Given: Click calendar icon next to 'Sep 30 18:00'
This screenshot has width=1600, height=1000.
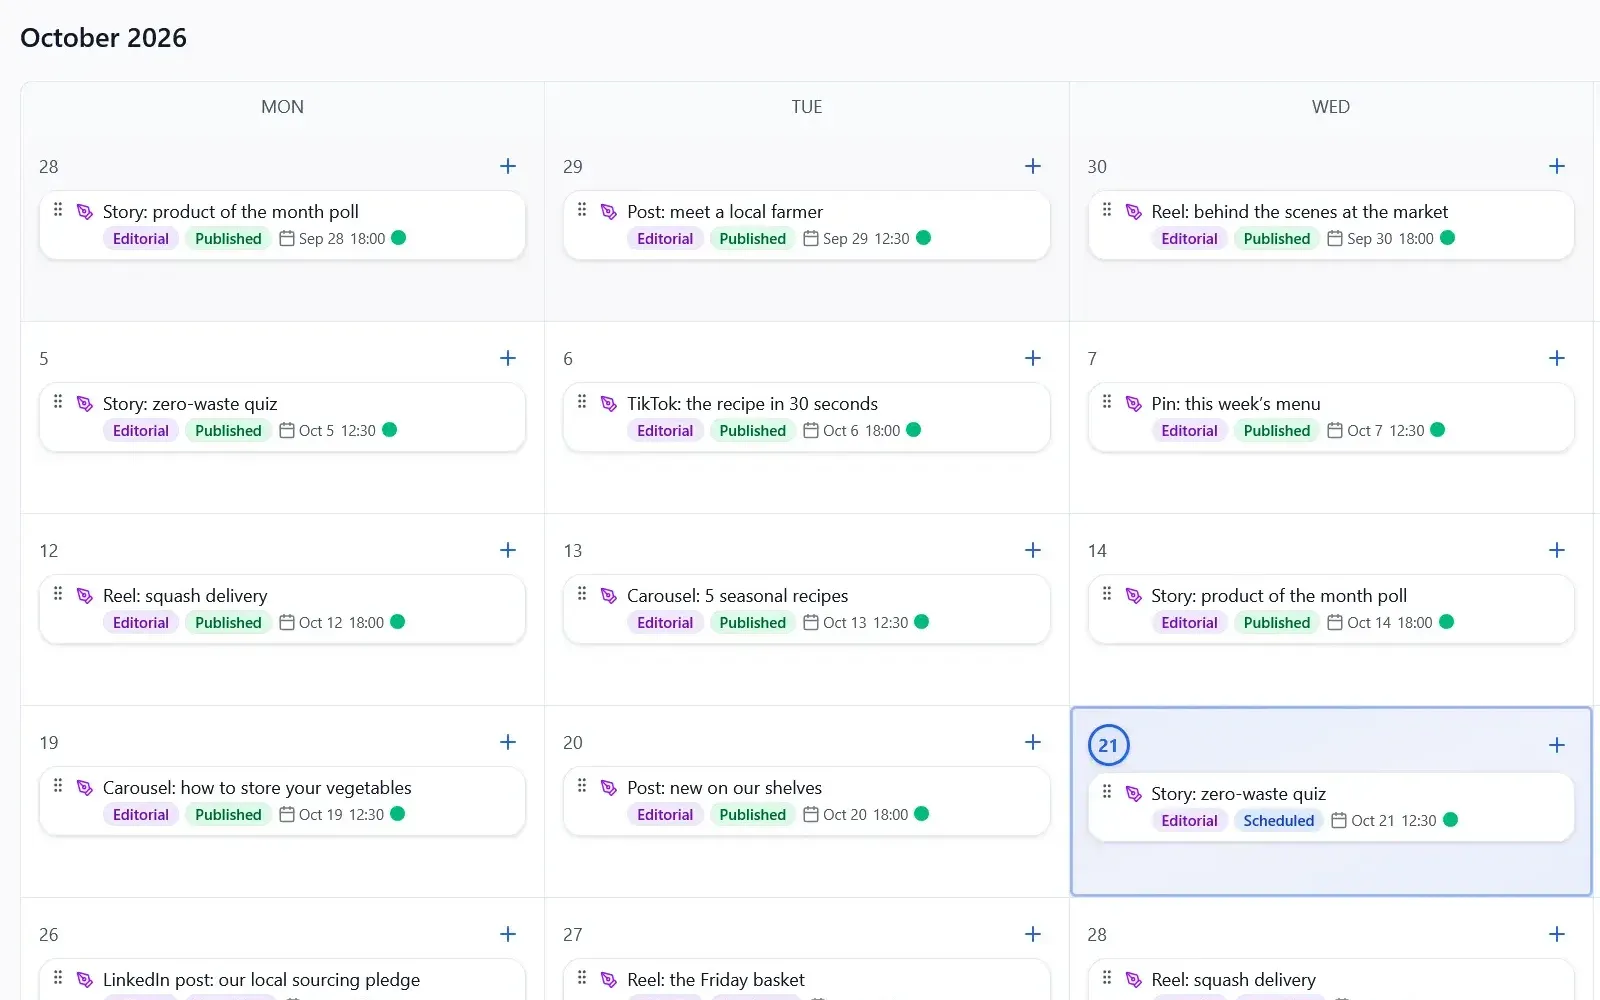Looking at the screenshot, I should tap(1335, 238).
